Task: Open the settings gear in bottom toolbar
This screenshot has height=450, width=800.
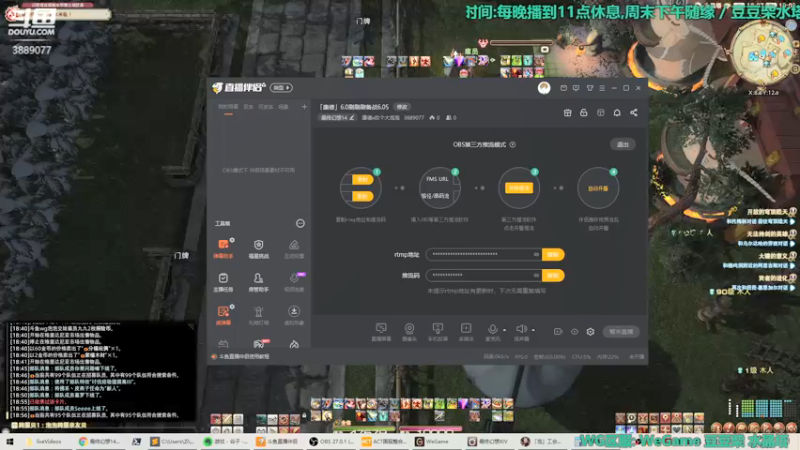Action: point(590,332)
